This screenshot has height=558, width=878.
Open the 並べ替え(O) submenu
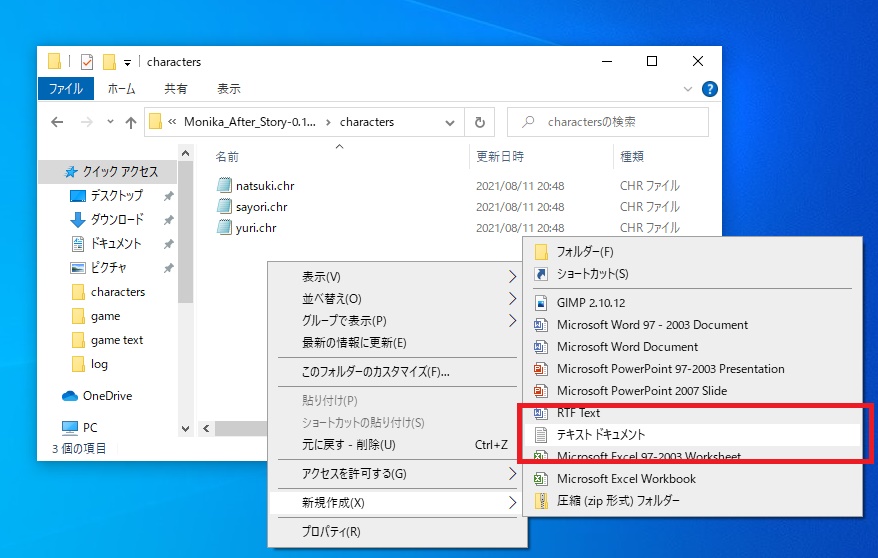[x=398, y=299]
